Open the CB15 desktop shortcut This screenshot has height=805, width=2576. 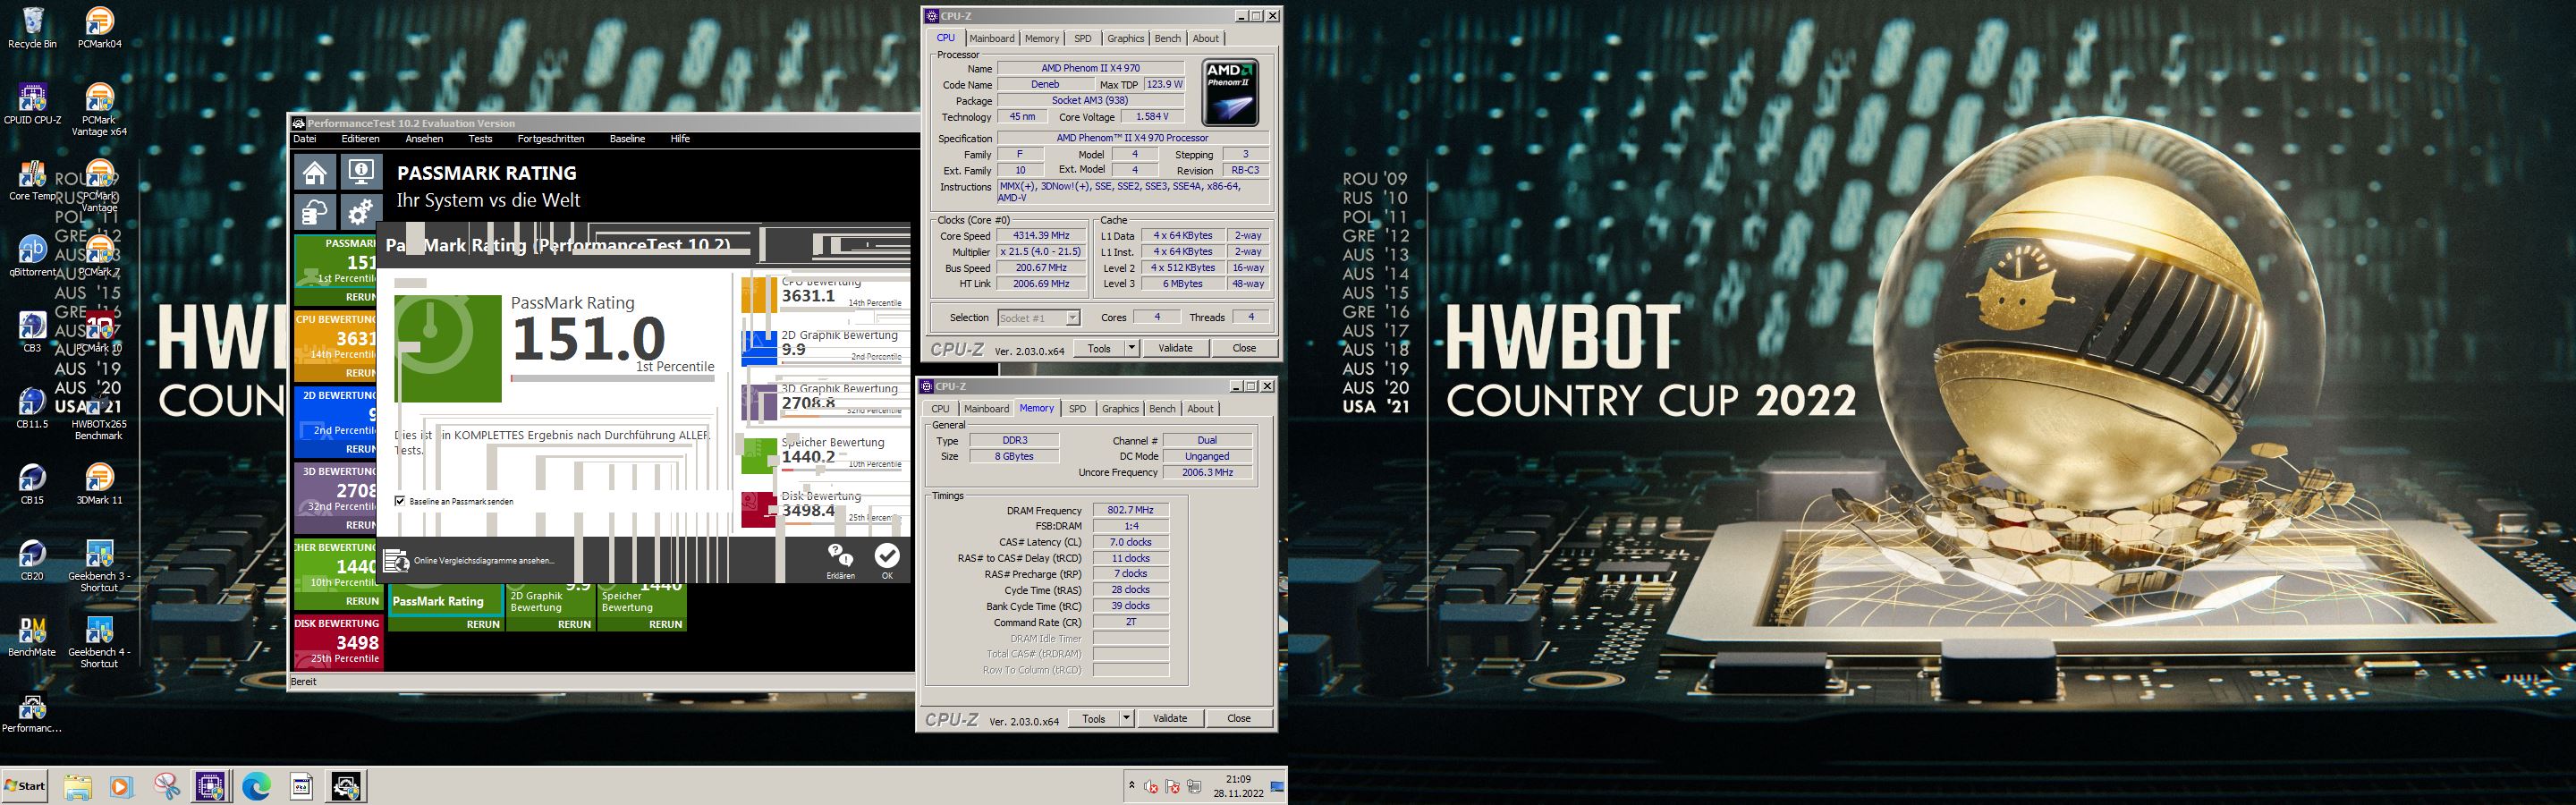click(x=32, y=484)
